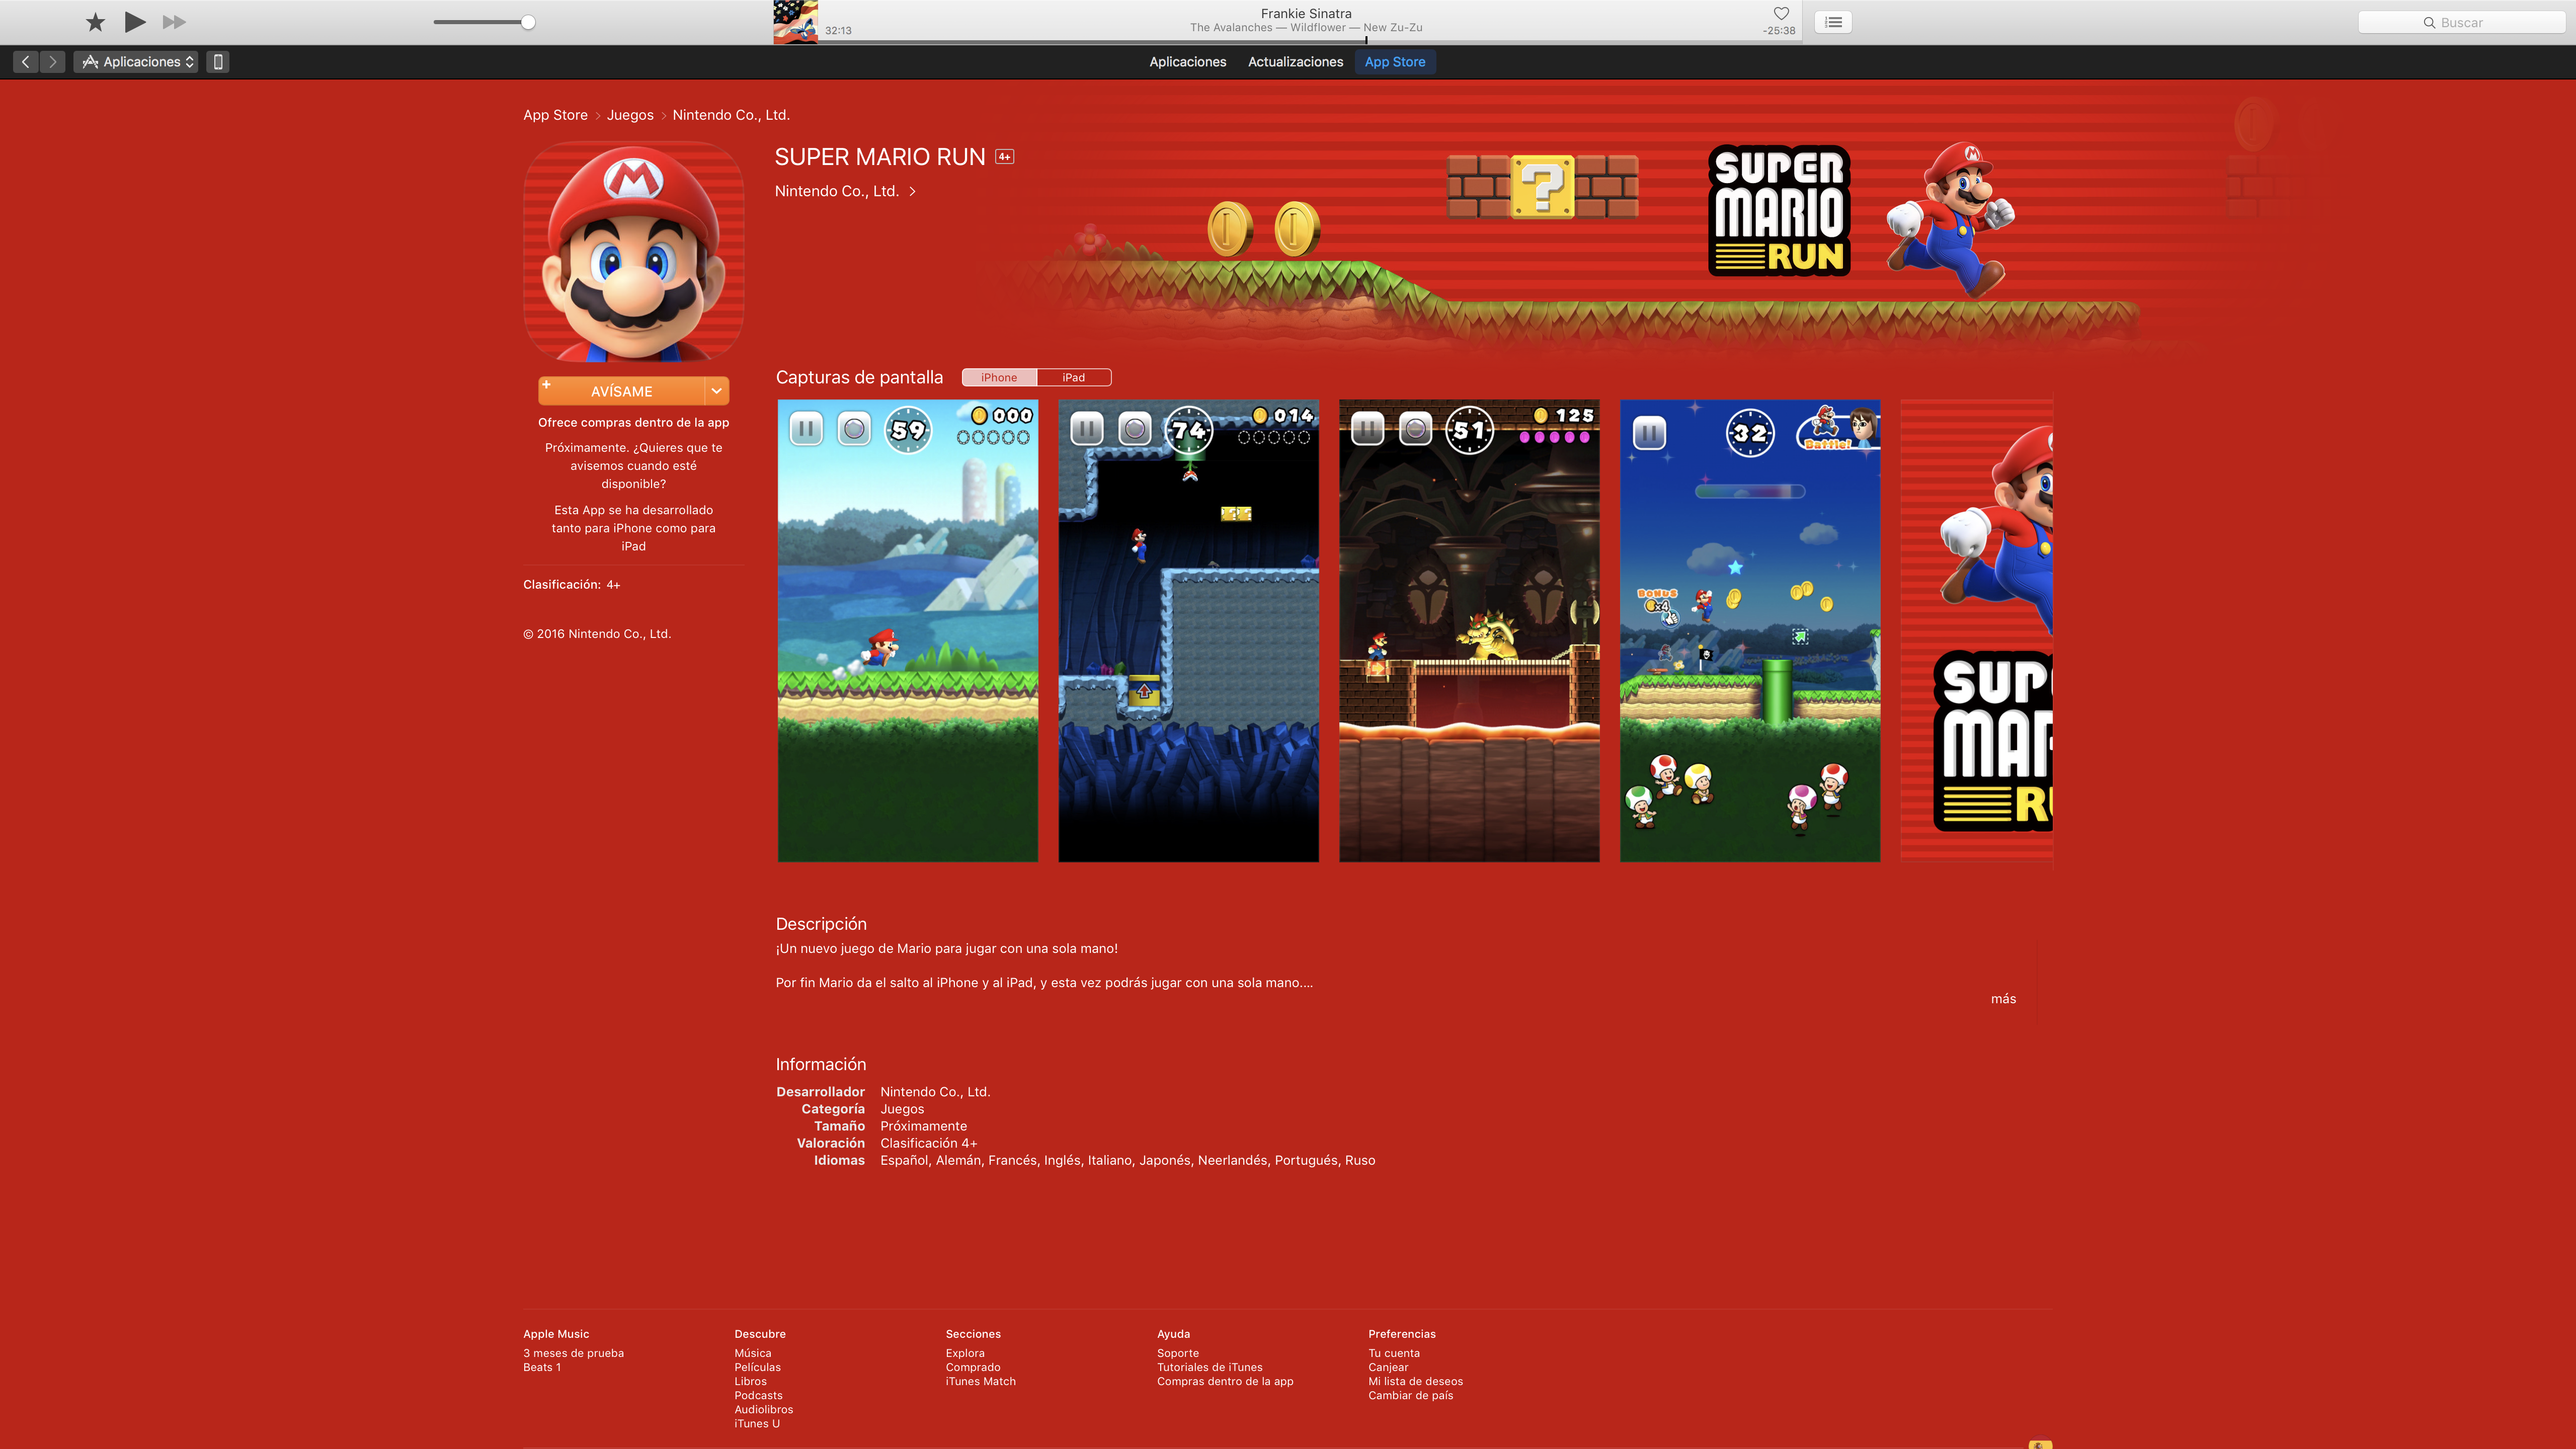This screenshot has height=1449, width=2576.
Task: Click the Super Mario Run banner logo
Action: click(1779, 210)
